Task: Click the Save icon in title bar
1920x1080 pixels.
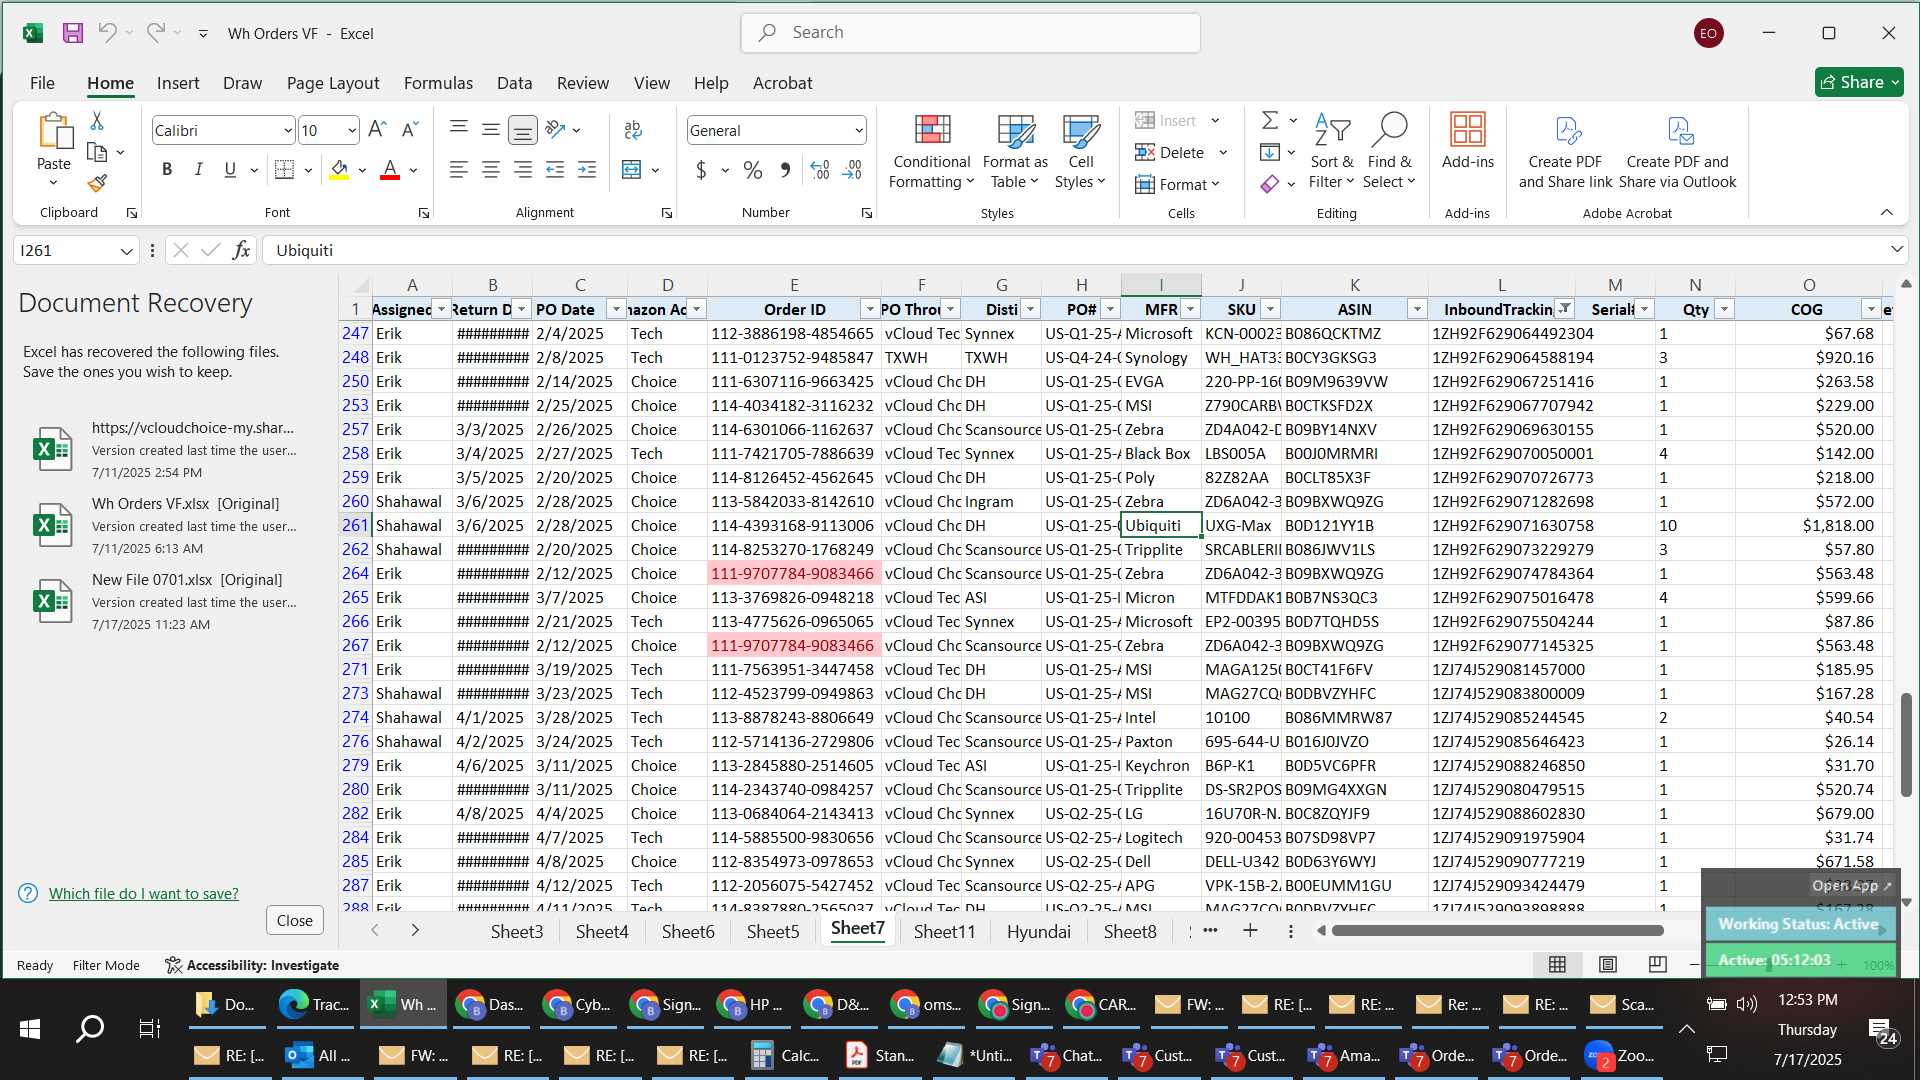Action: pyautogui.click(x=72, y=33)
